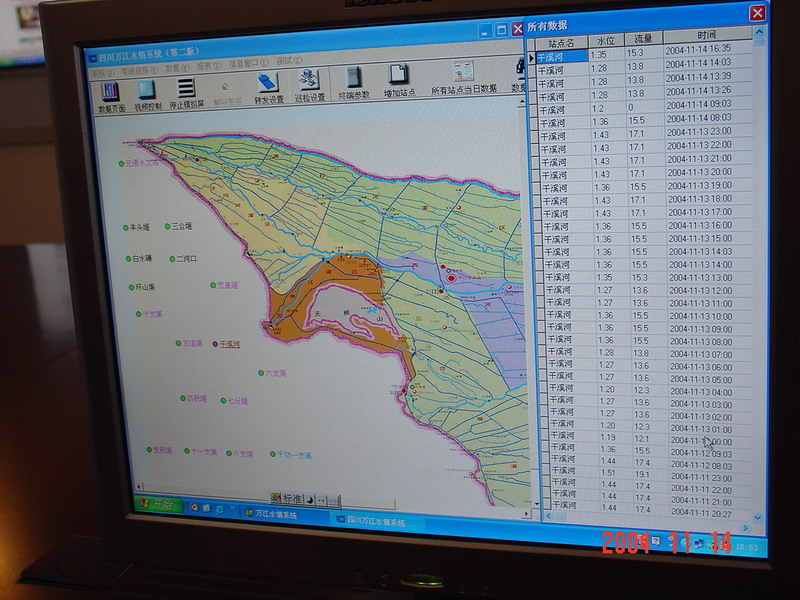Viewport: 800px width, 600px height.
Task: Click the 标准 button on the input method bar
Action: tap(292, 499)
